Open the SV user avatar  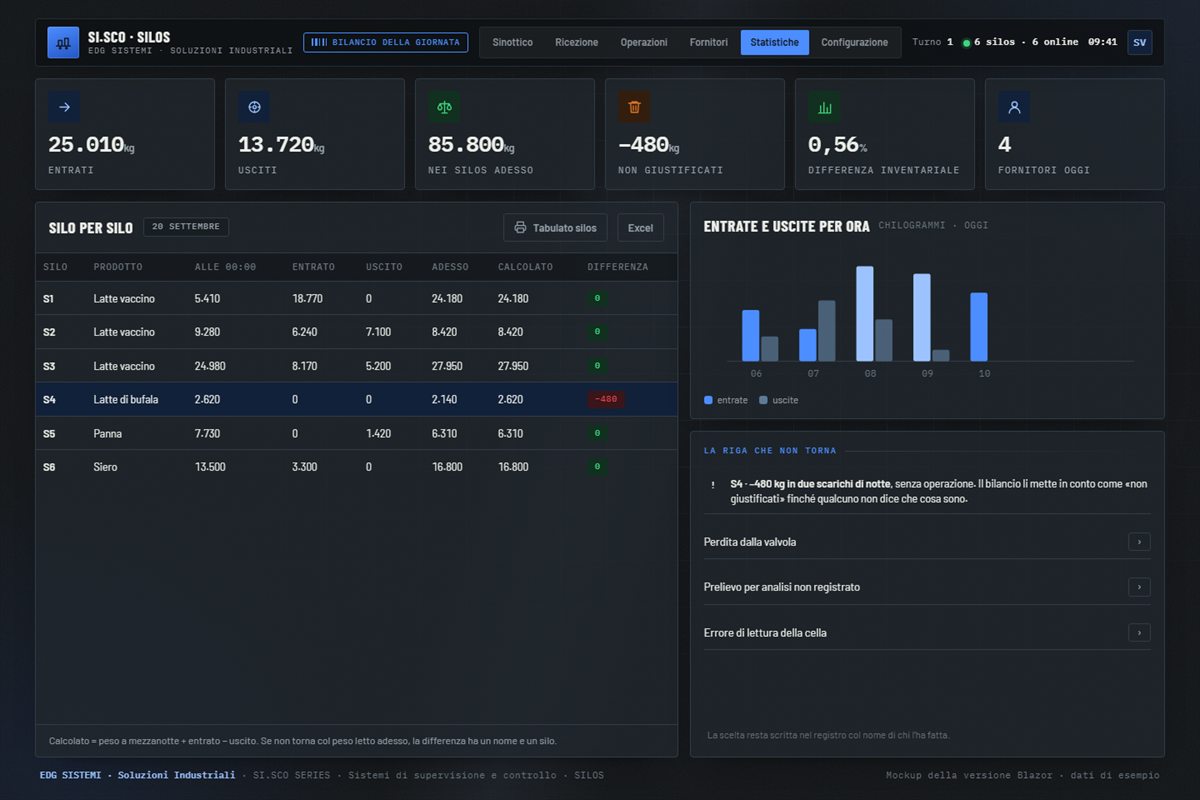(x=1139, y=42)
